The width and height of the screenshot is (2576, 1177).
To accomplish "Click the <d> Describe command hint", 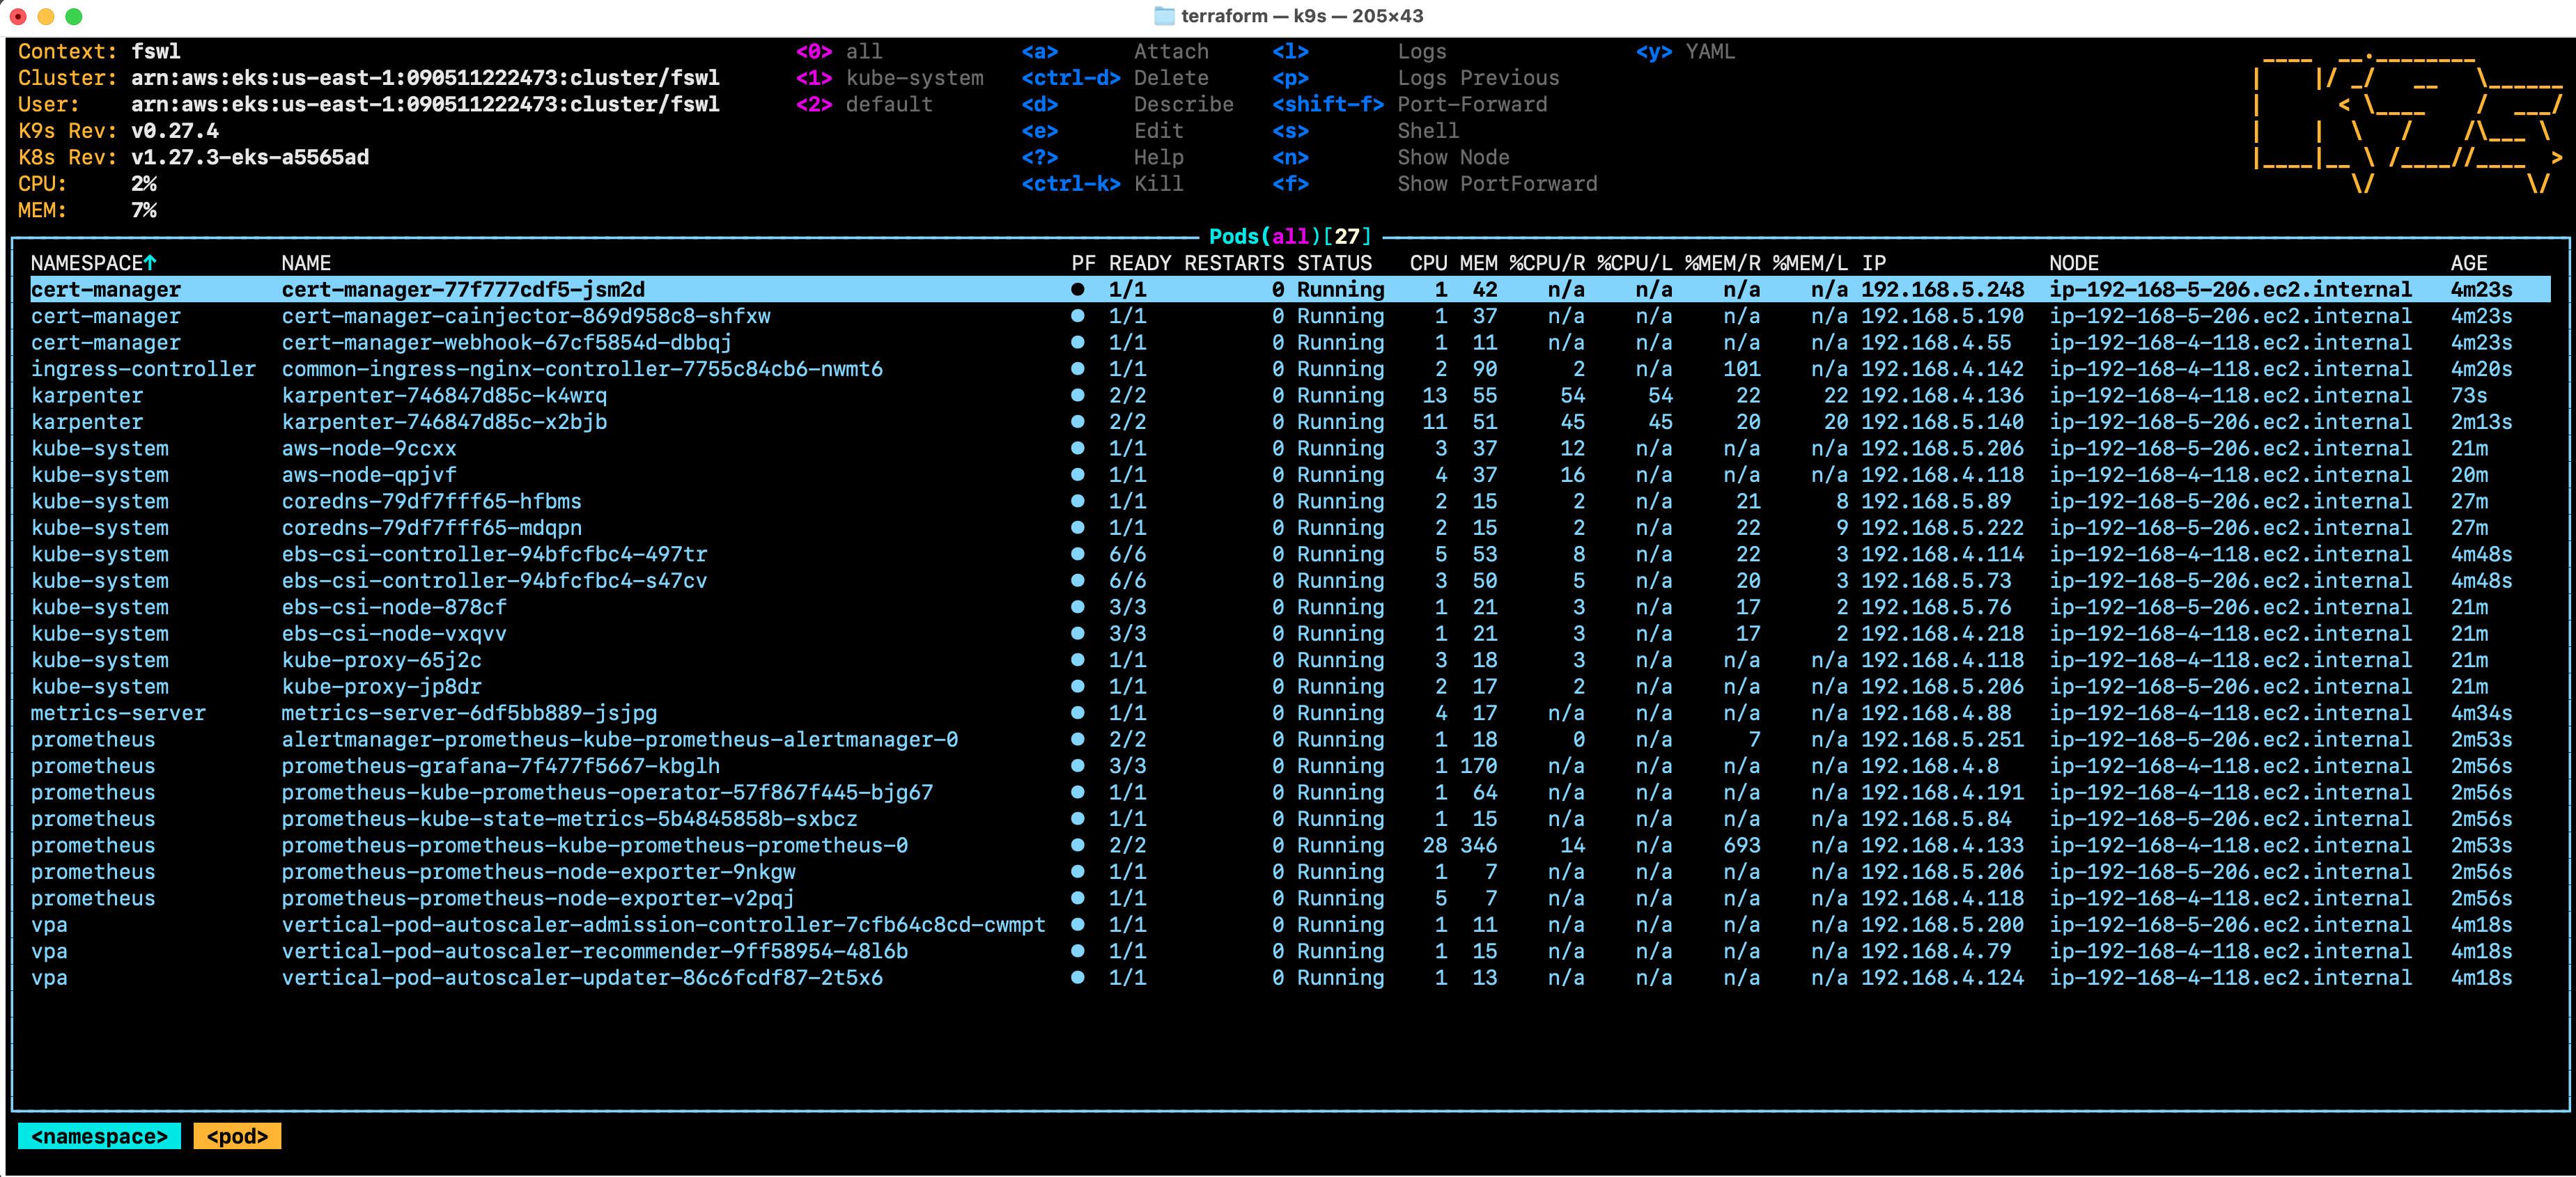I will (1127, 104).
